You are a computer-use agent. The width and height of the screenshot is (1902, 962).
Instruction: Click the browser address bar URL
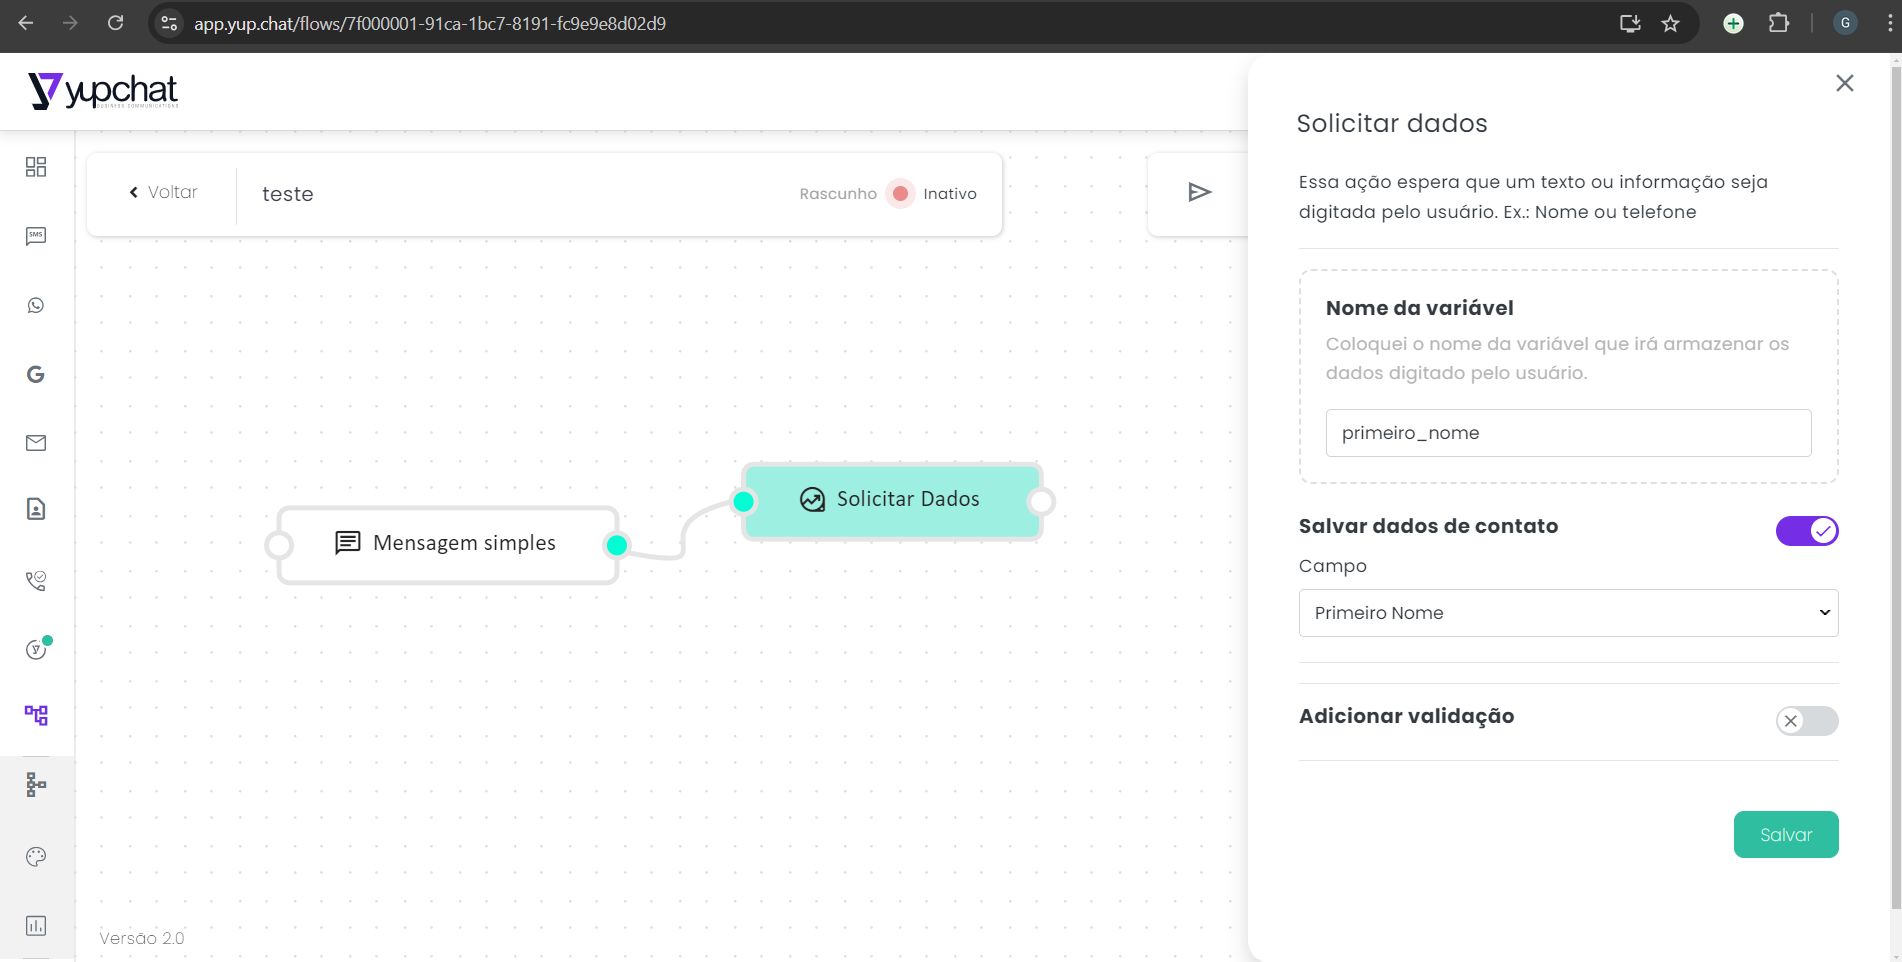(430, 23)
